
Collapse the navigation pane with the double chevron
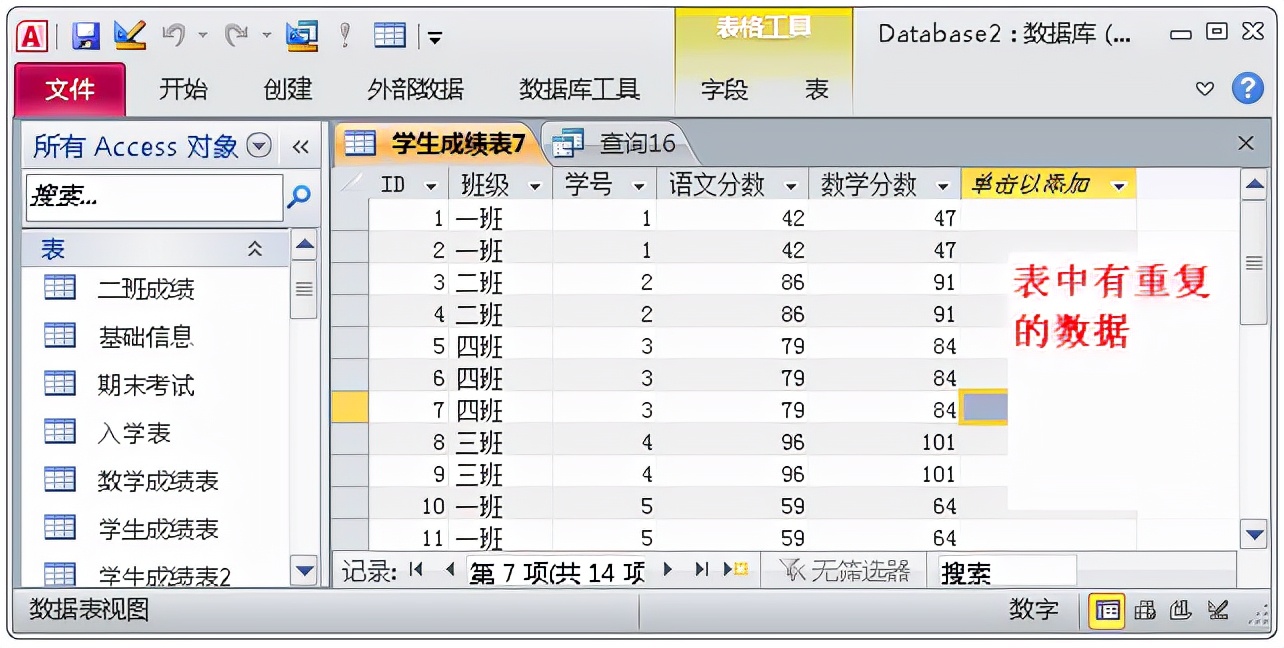300,146
